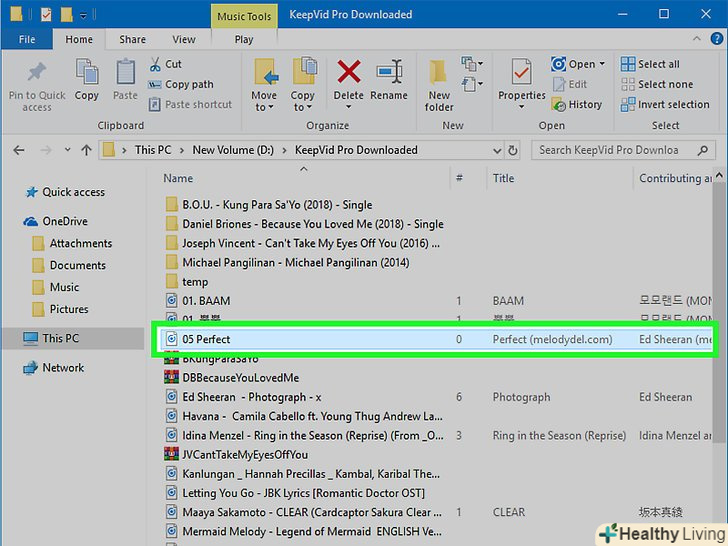Open the address bar history dropdown
This screenshot has height=546, width=728.
(x=494, y=150)
